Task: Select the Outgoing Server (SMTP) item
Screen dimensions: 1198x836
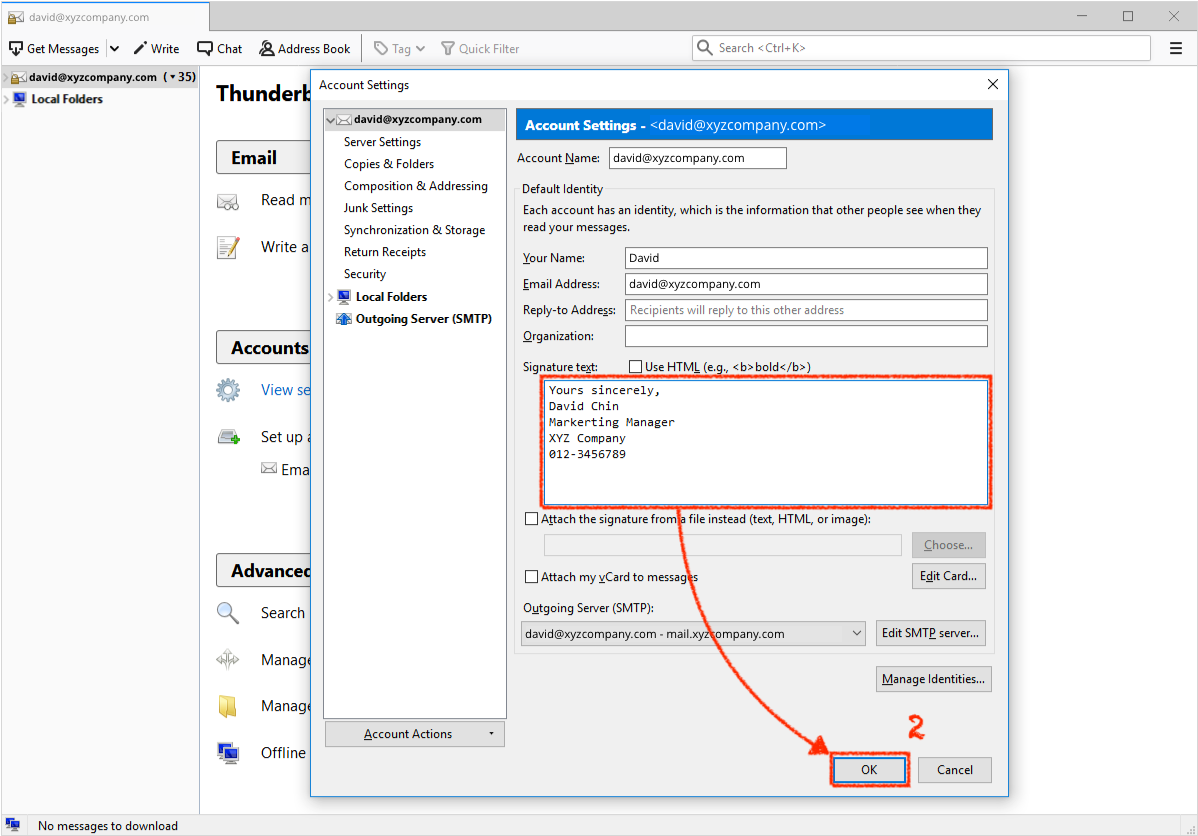Action: pos(423,319)
